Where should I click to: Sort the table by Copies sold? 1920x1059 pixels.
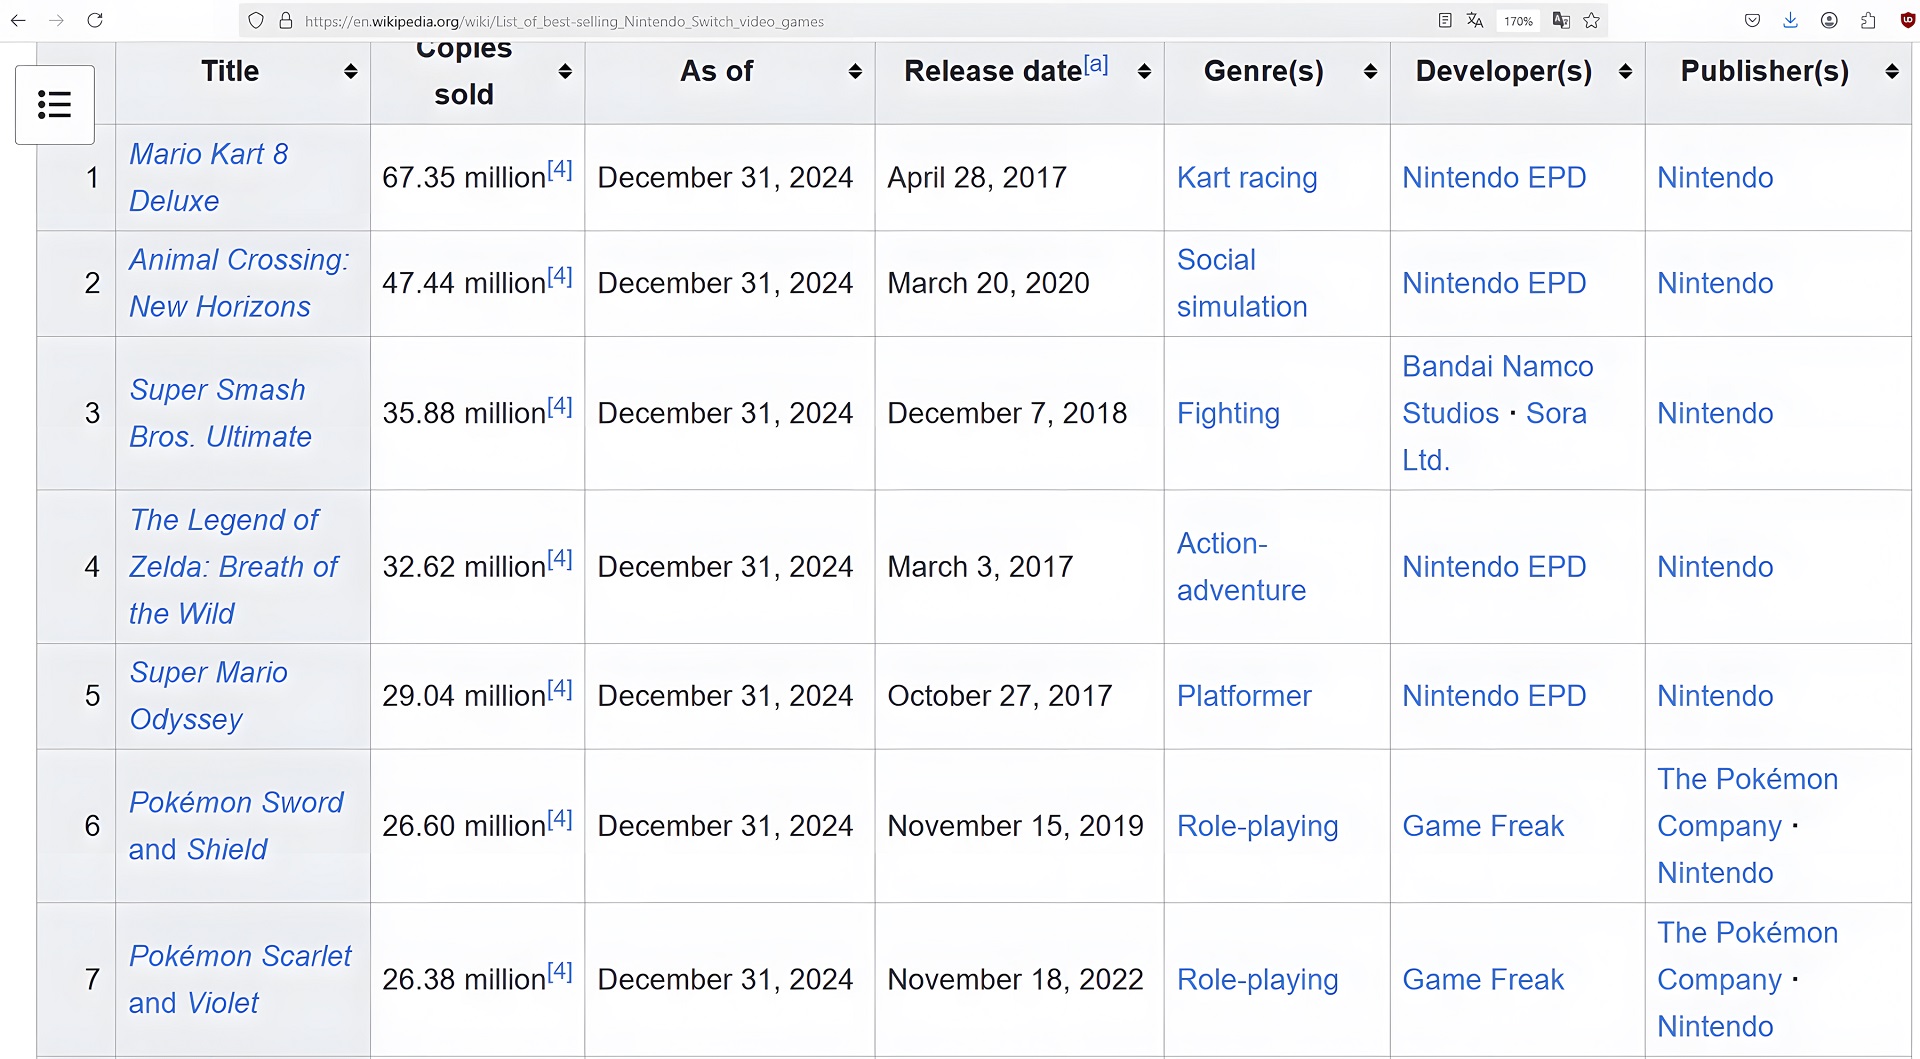pyautogui.click(x=565, y=71)
